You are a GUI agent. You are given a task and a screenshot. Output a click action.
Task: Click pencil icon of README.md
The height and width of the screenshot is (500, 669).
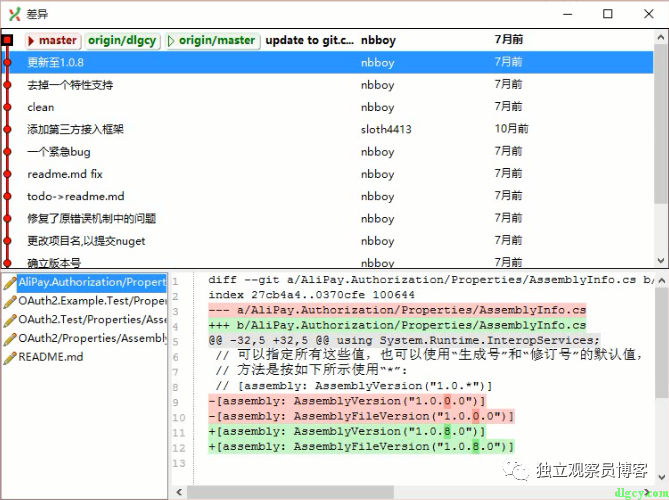coord(10,358)
